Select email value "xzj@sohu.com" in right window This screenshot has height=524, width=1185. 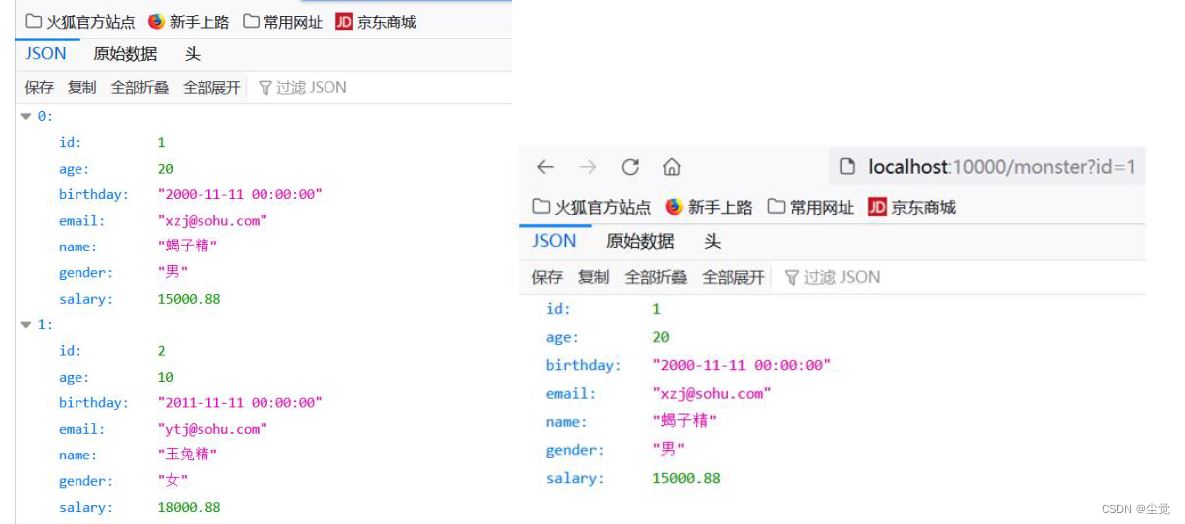[x=712, y=393]
